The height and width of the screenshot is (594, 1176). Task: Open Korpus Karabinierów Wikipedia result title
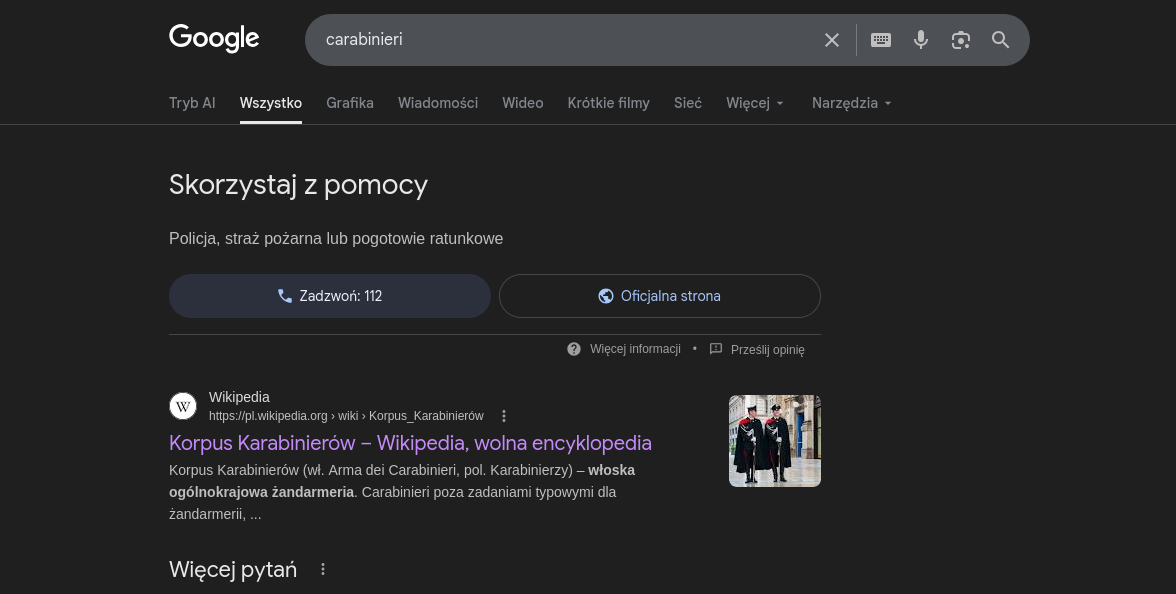point(410,442)
